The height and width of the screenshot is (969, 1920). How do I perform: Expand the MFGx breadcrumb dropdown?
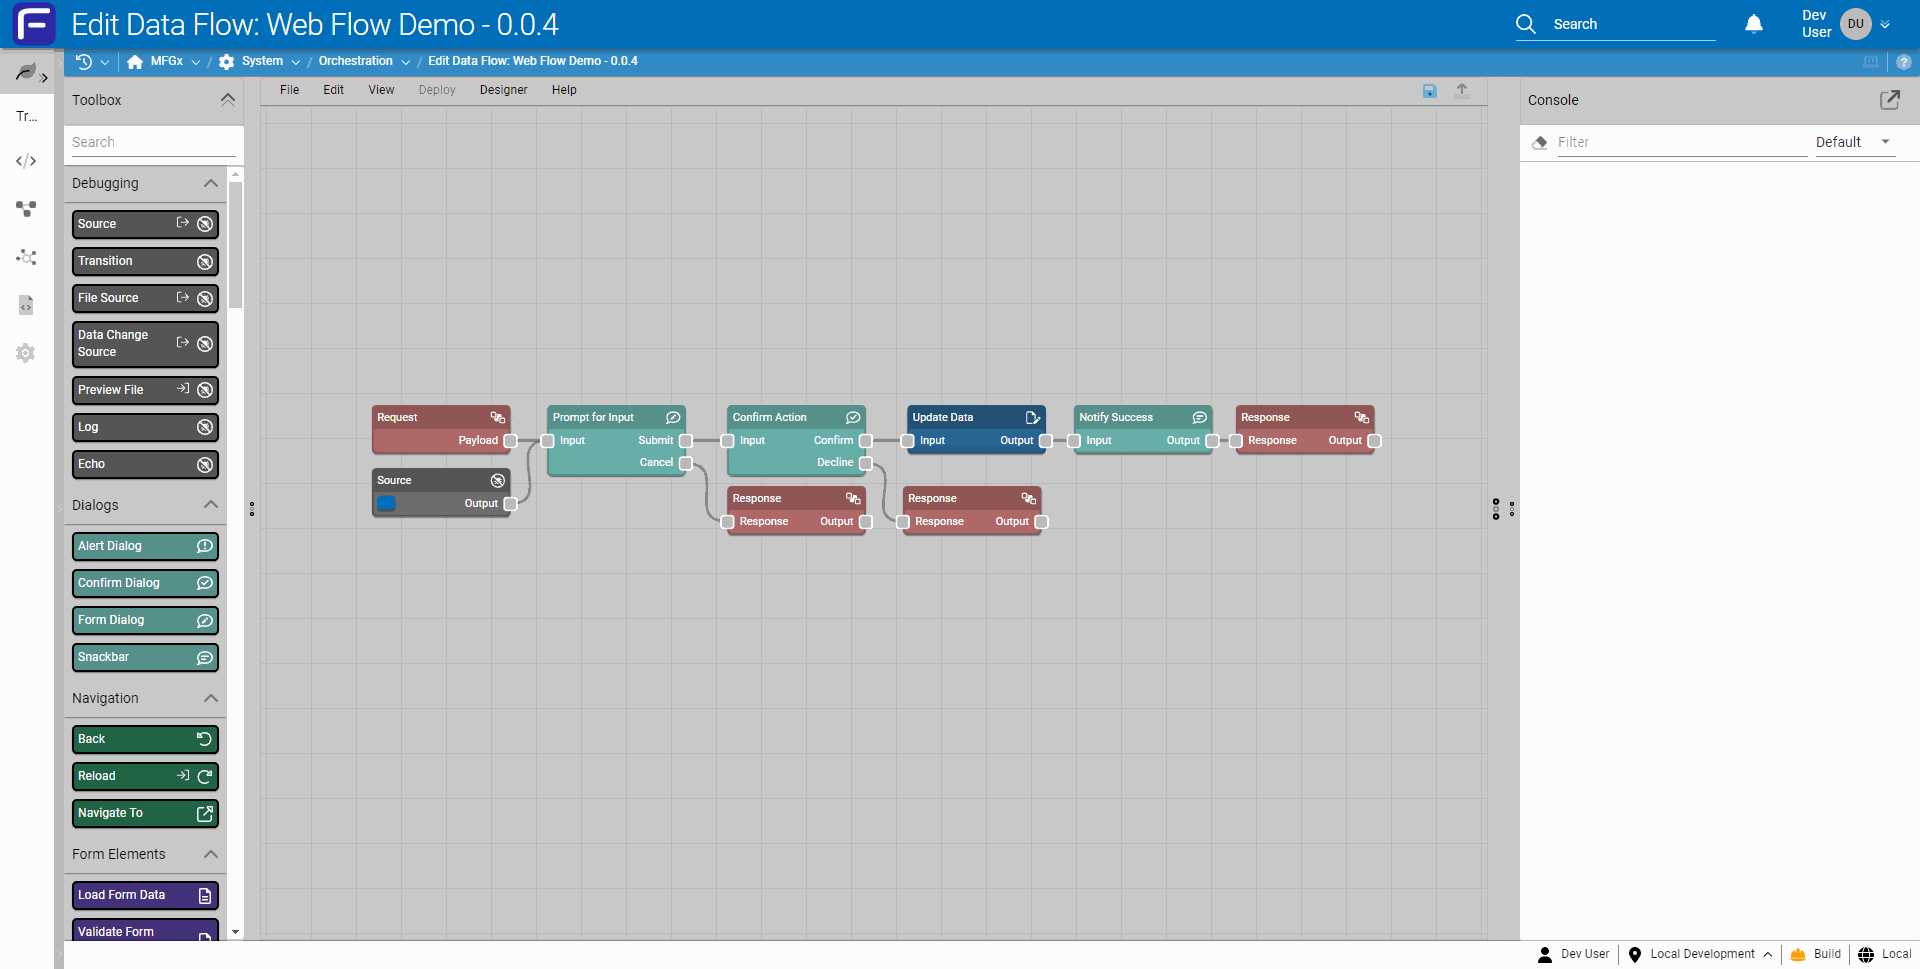click(196, 62)
